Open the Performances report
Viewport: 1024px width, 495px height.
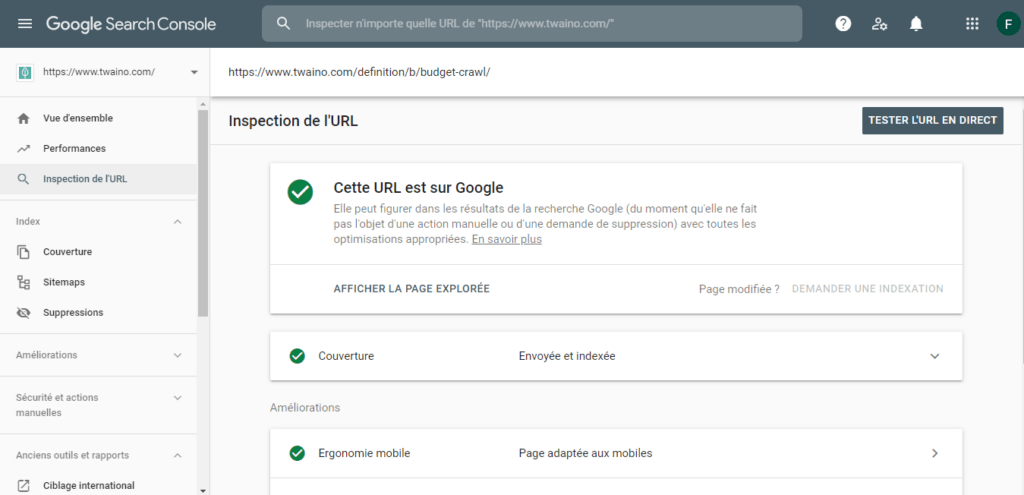click(x=74, y=149)
